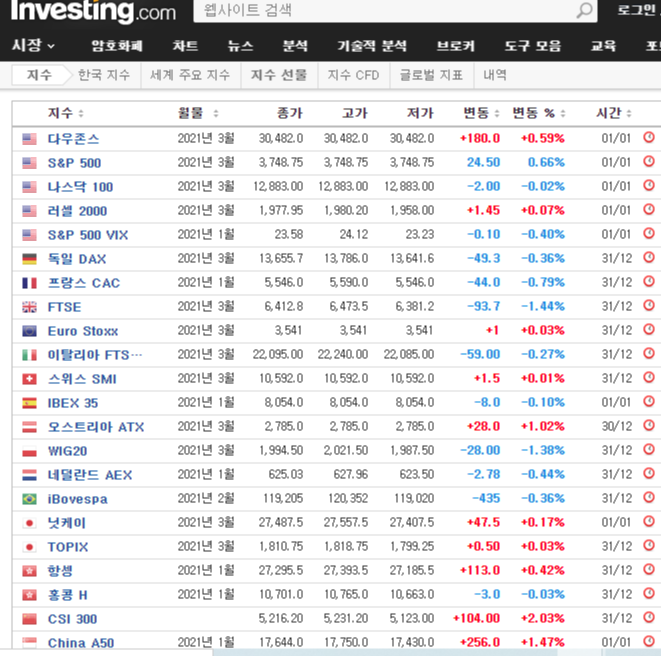This screenshot has width=661, height=656.
Task: Open the 기술적 분석 menu
Action: (372, 46)
